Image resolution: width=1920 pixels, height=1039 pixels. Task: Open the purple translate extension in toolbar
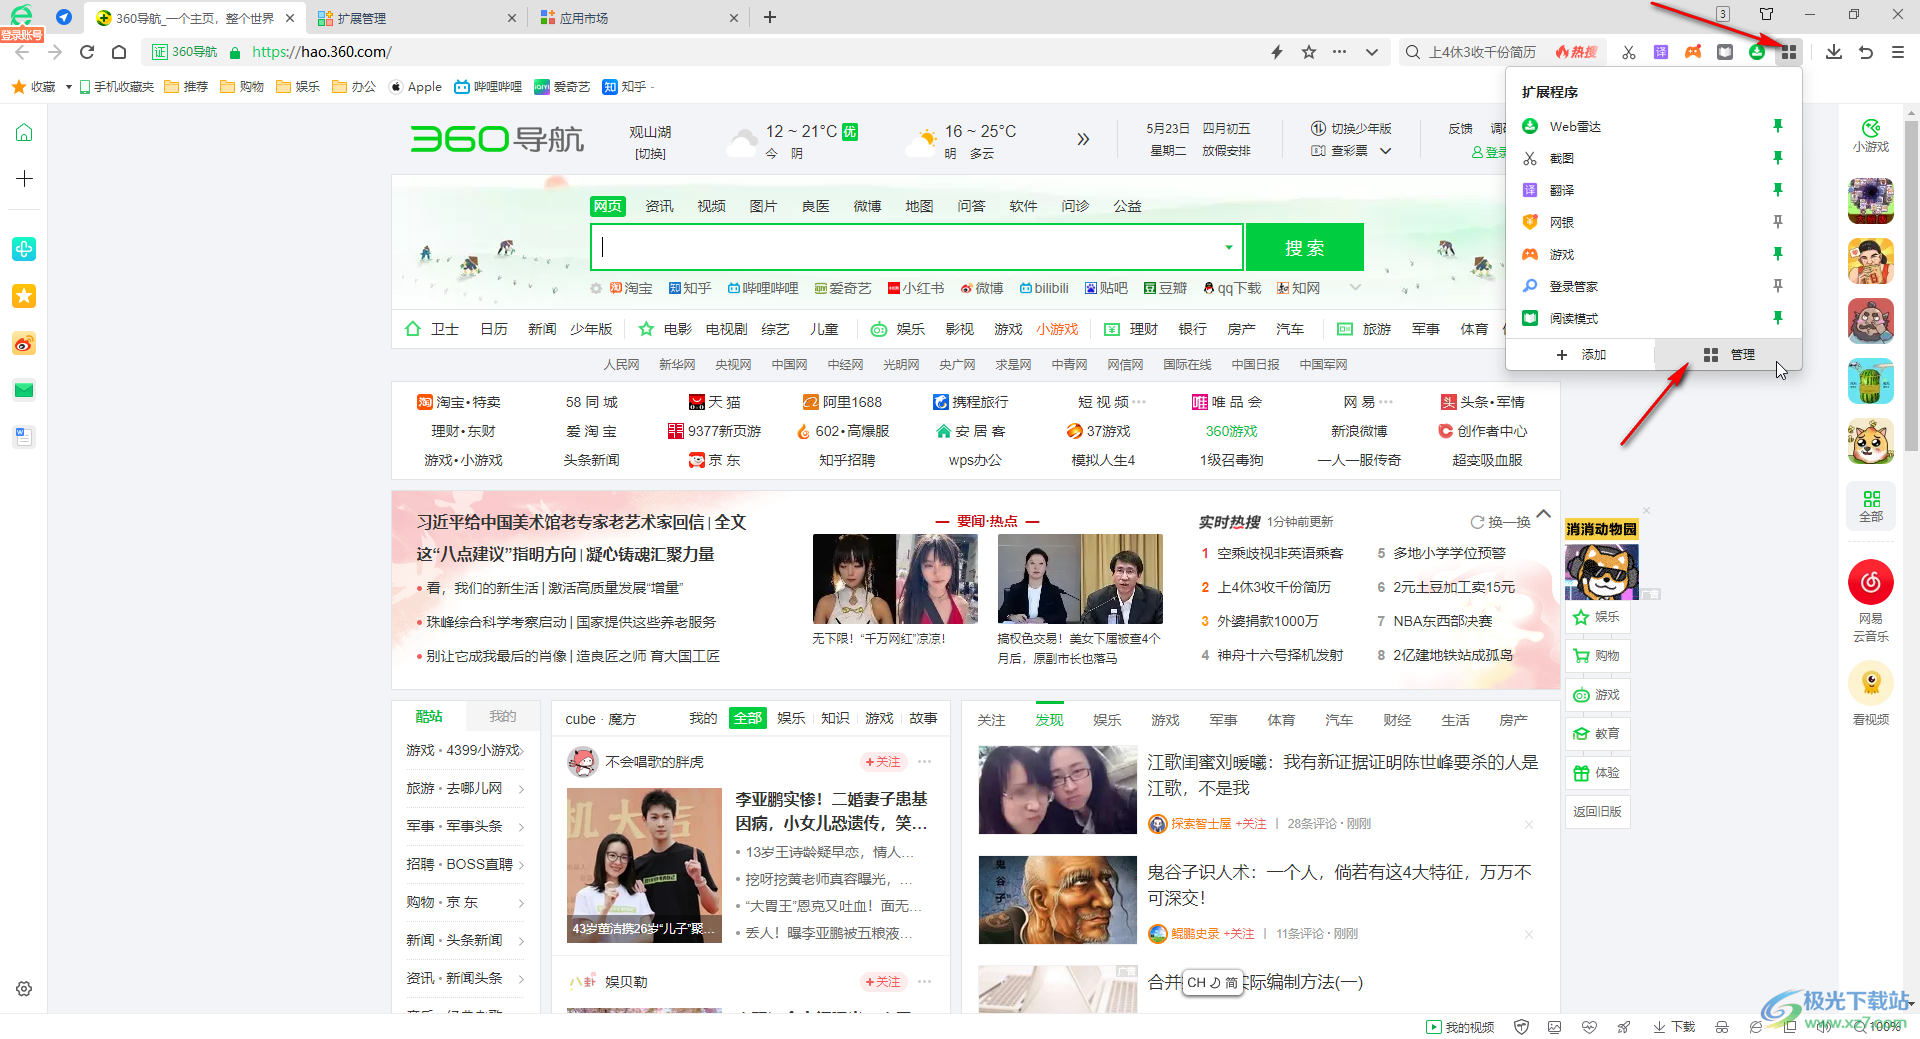tap(1661, 52)
